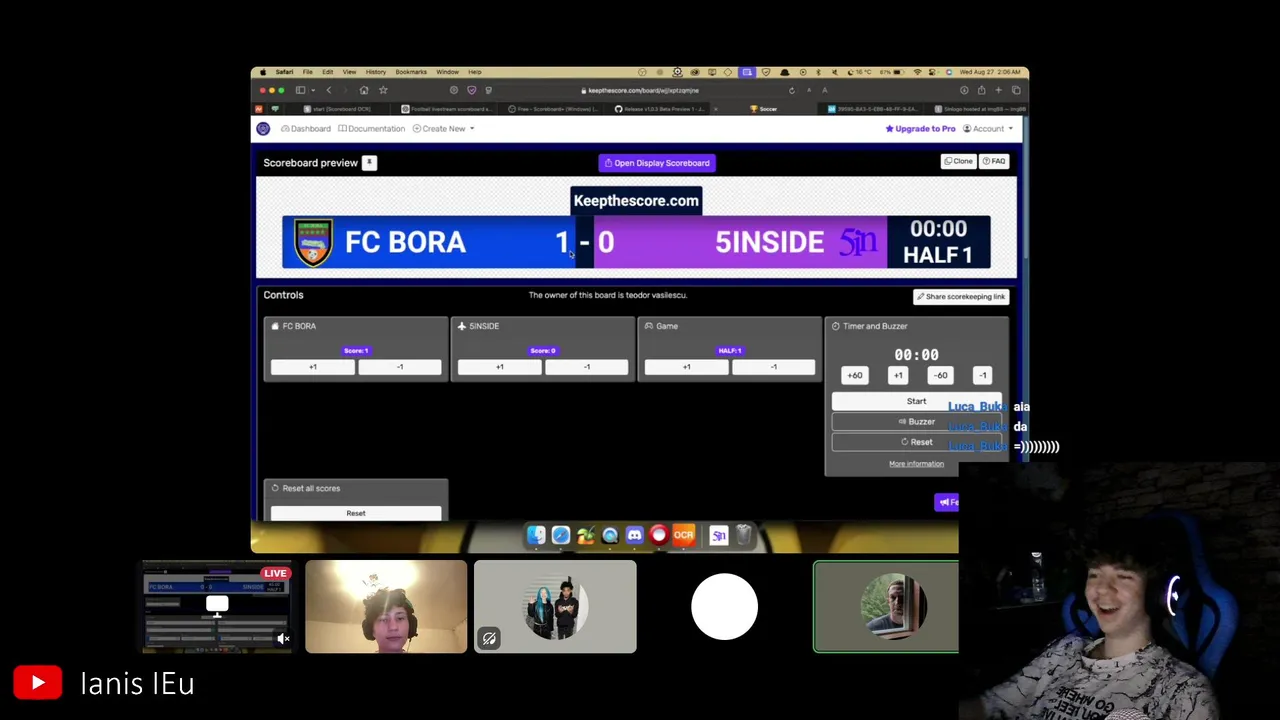Click the home icon in Safari toolbar
1280x720 pixels.
(363, 90)
